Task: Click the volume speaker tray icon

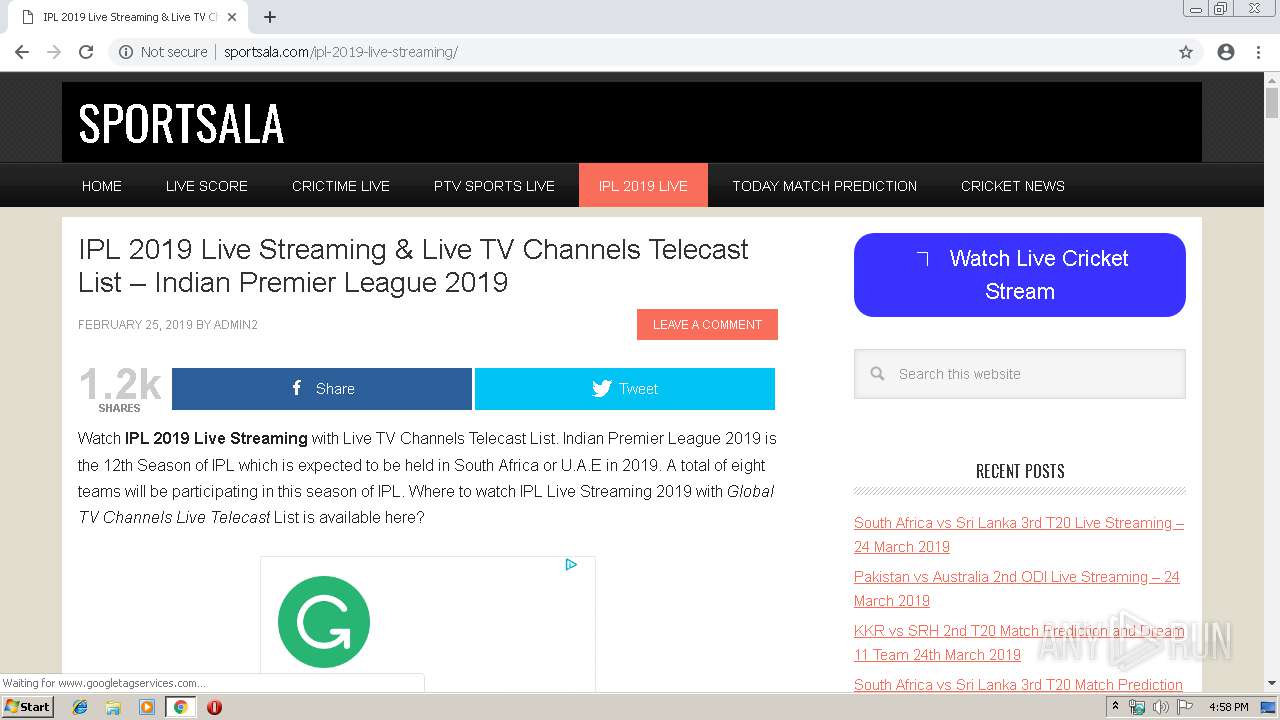Action: (x=1161, y=707)
